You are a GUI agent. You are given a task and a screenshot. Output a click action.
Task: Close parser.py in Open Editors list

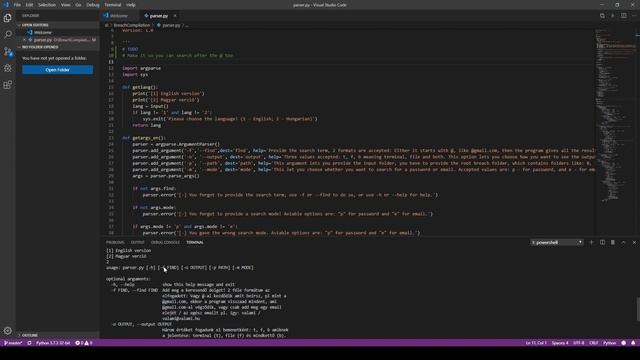(25, 40)
